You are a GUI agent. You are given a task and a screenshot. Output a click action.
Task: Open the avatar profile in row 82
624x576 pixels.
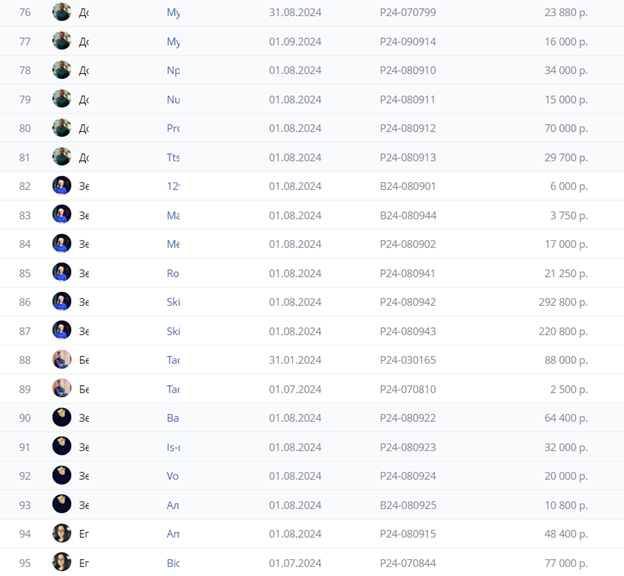coord(62,186)
